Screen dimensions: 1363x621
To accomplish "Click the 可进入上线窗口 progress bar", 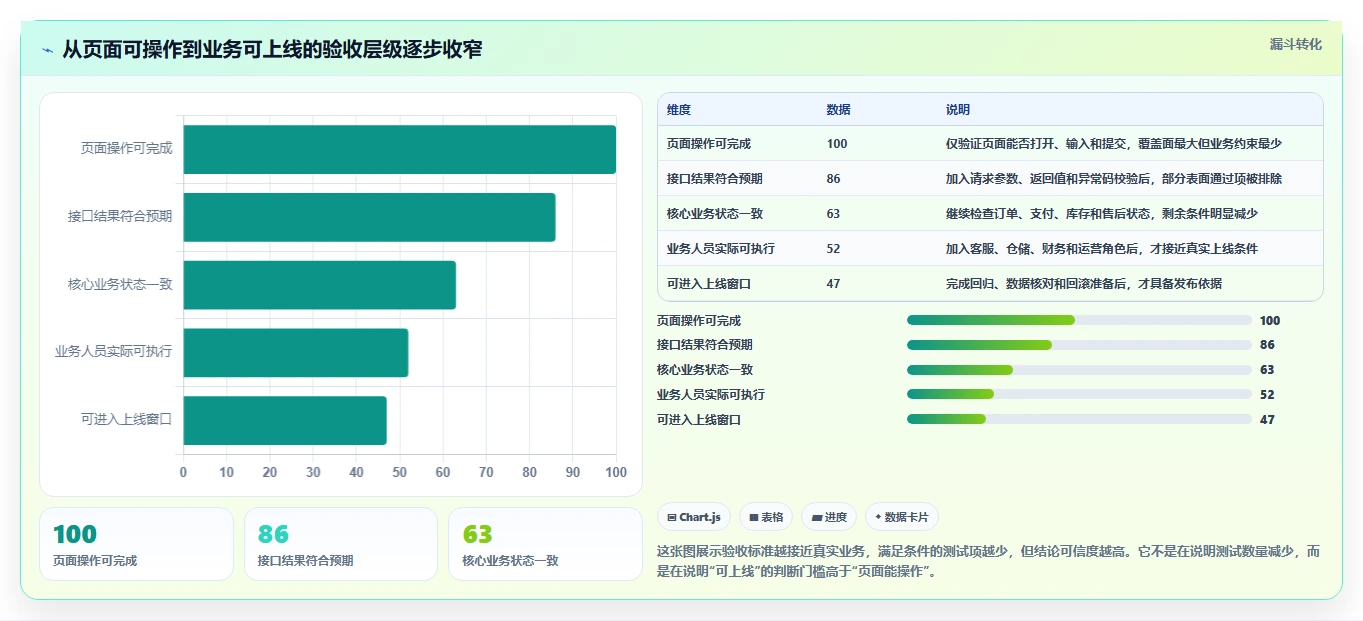I will click(1079, 419).
